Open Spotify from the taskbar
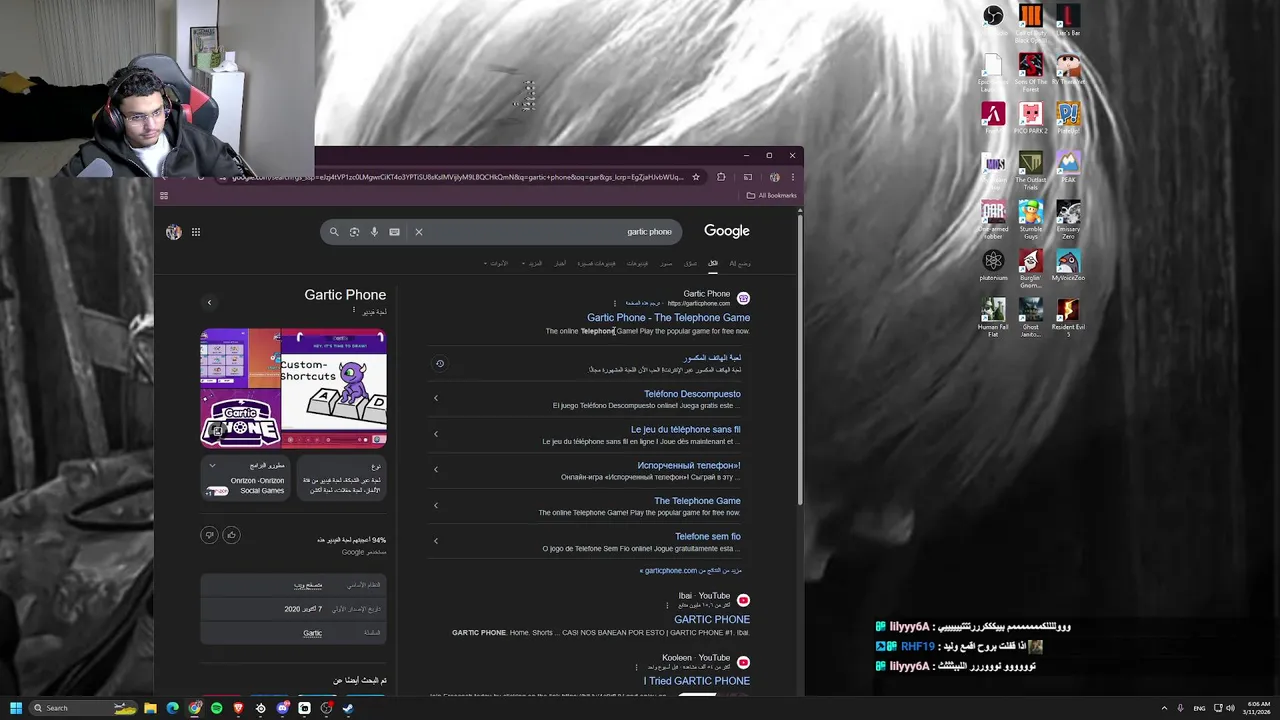The width and height of the screenshot is (1280, 720). point(216,708)
